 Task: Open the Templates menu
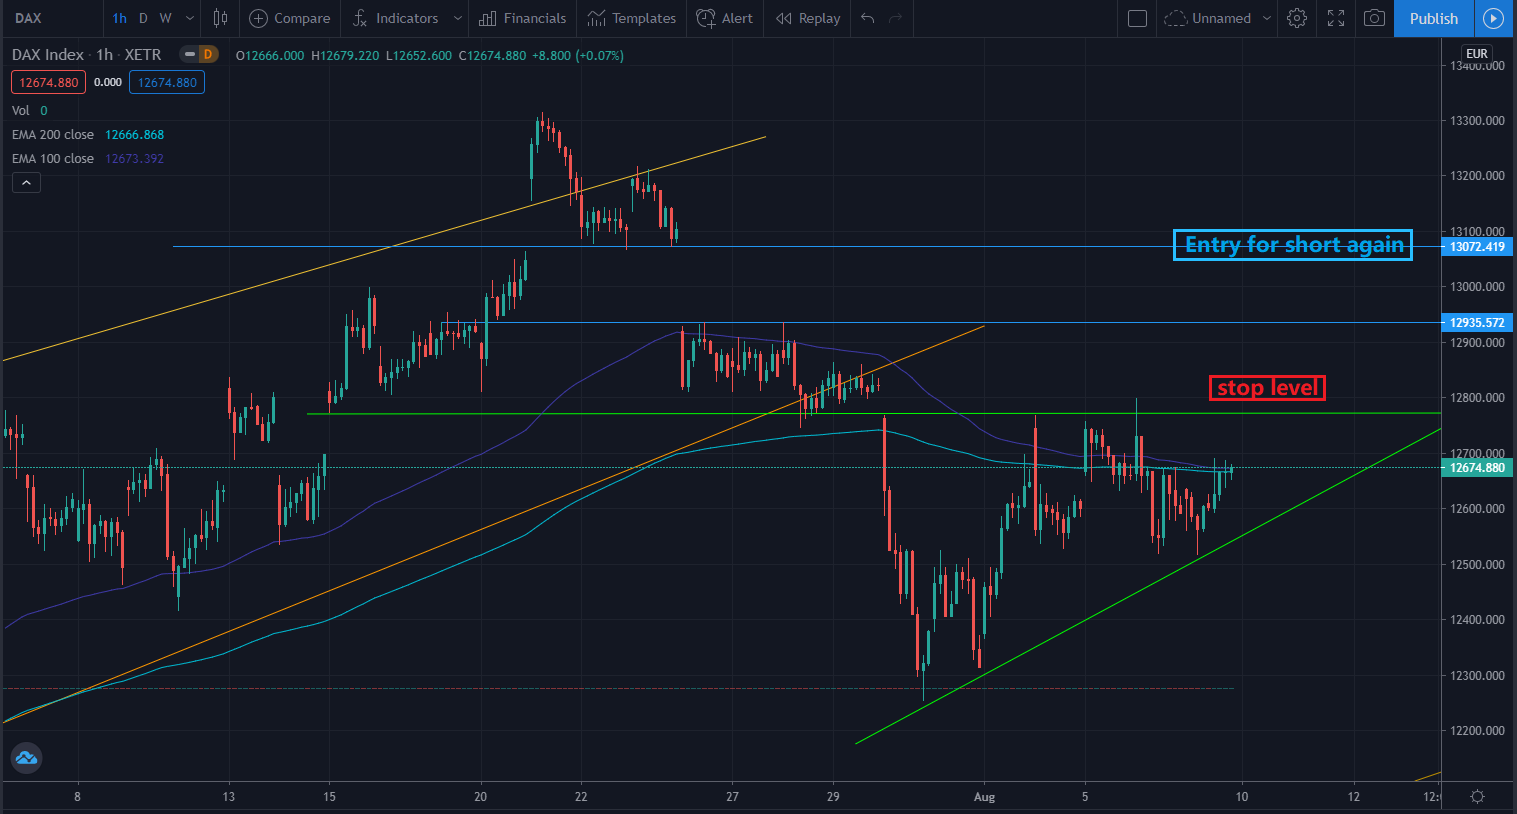tap(632, 18)
